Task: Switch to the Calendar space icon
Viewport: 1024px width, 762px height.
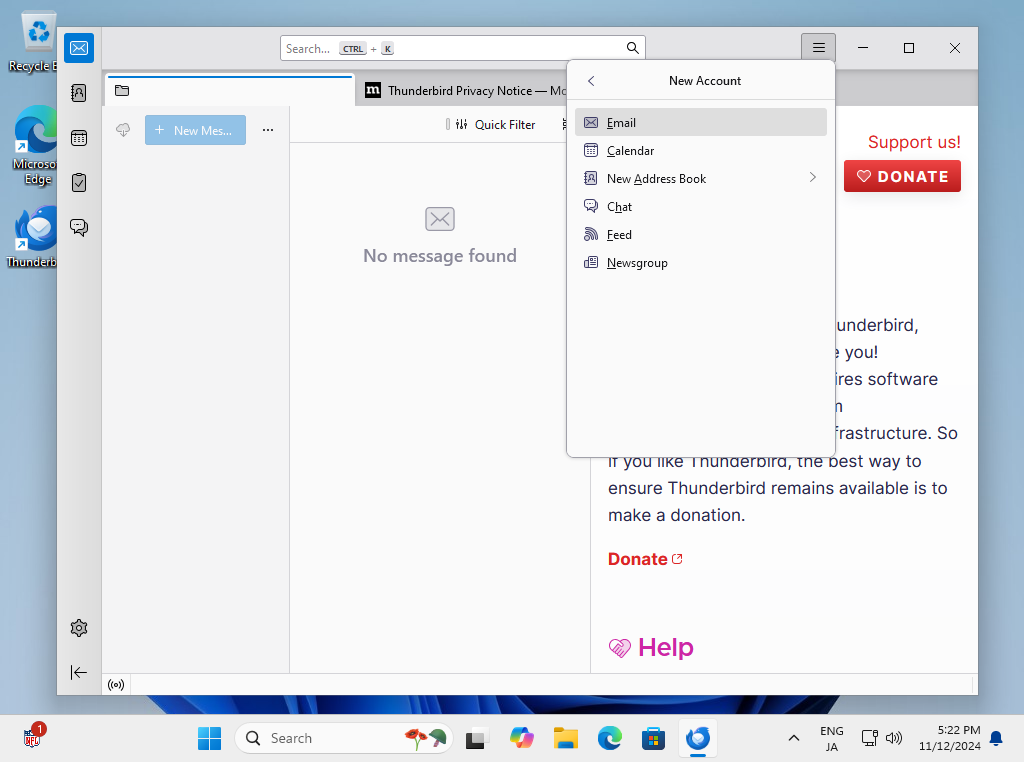Action: tap(79, 138)
